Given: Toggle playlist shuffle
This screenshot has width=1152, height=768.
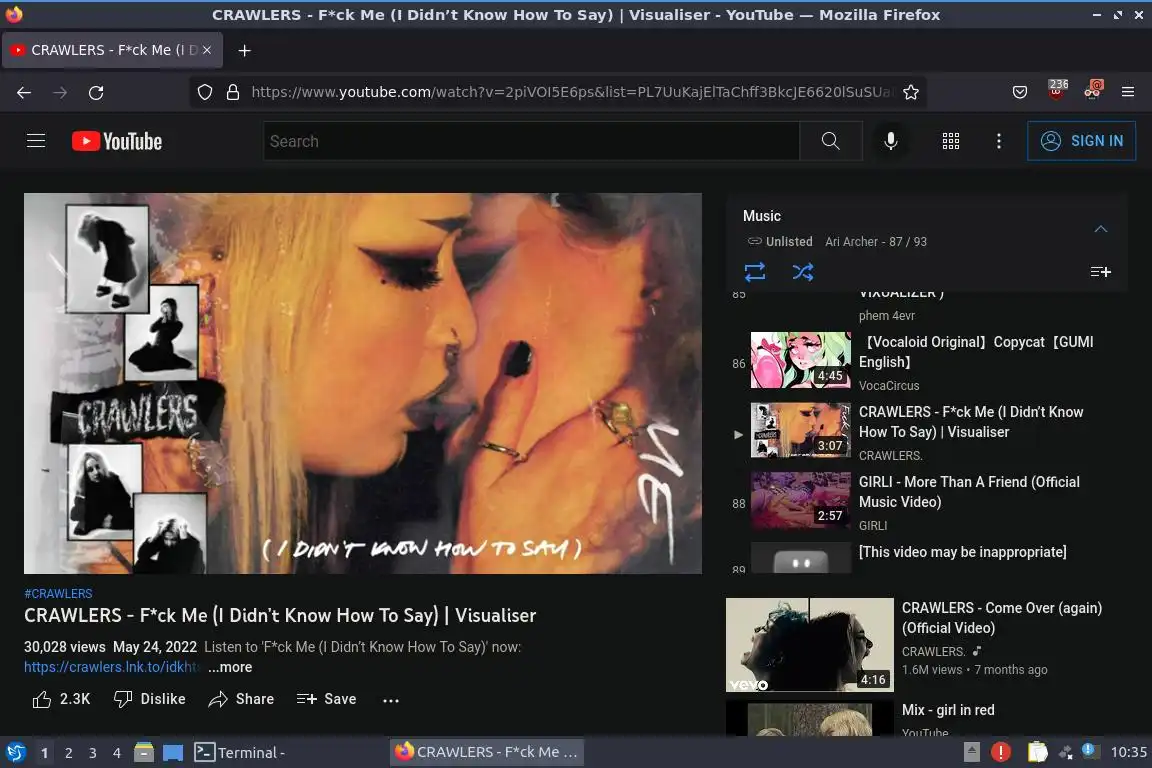Looking at the screenshot, I should 803,272.
